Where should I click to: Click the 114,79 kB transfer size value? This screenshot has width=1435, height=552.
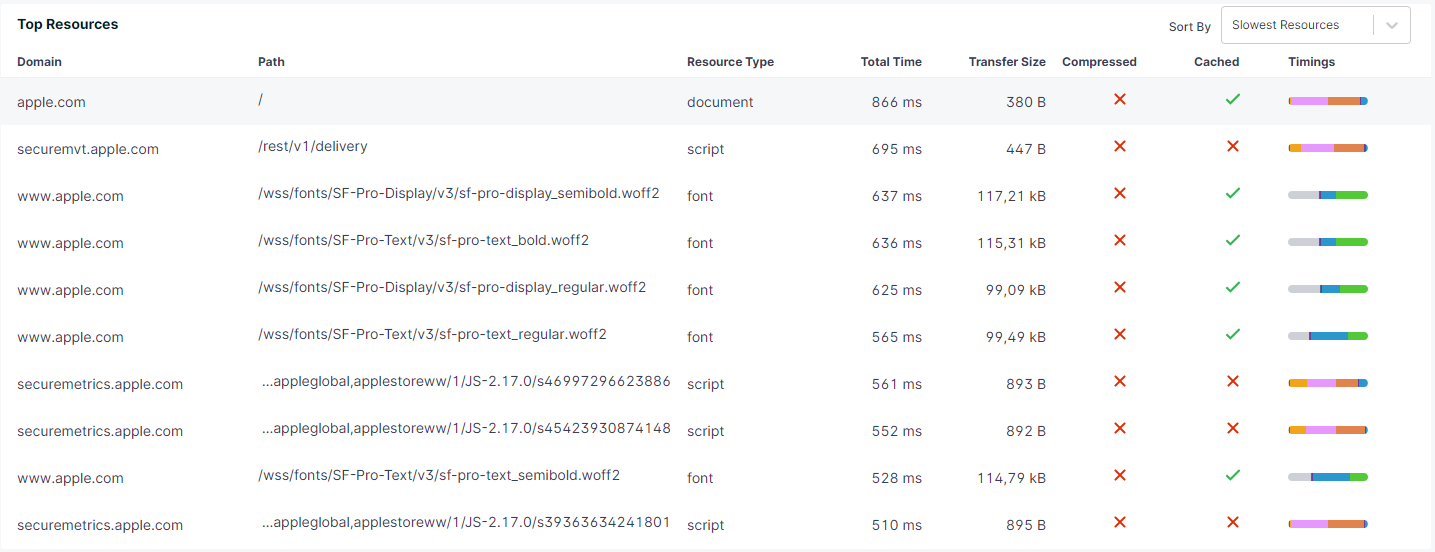(1012, 478)
